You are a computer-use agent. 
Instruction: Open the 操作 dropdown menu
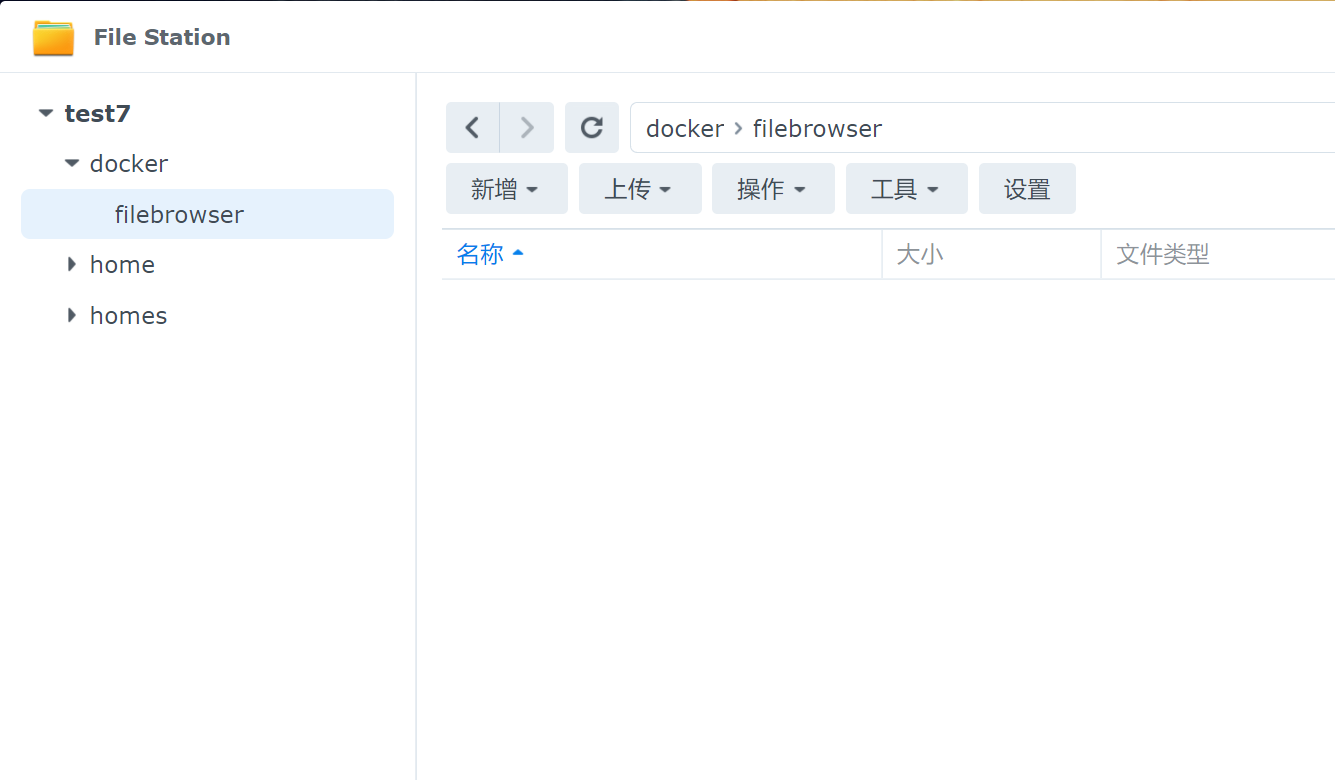pyautogui.click(x=773, y=189)
